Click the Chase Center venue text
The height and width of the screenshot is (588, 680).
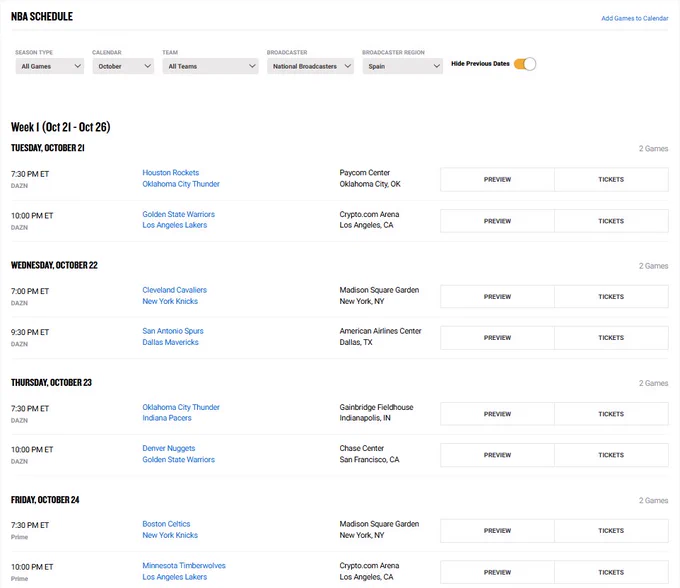pyautogui.click(x=362, y=448)
